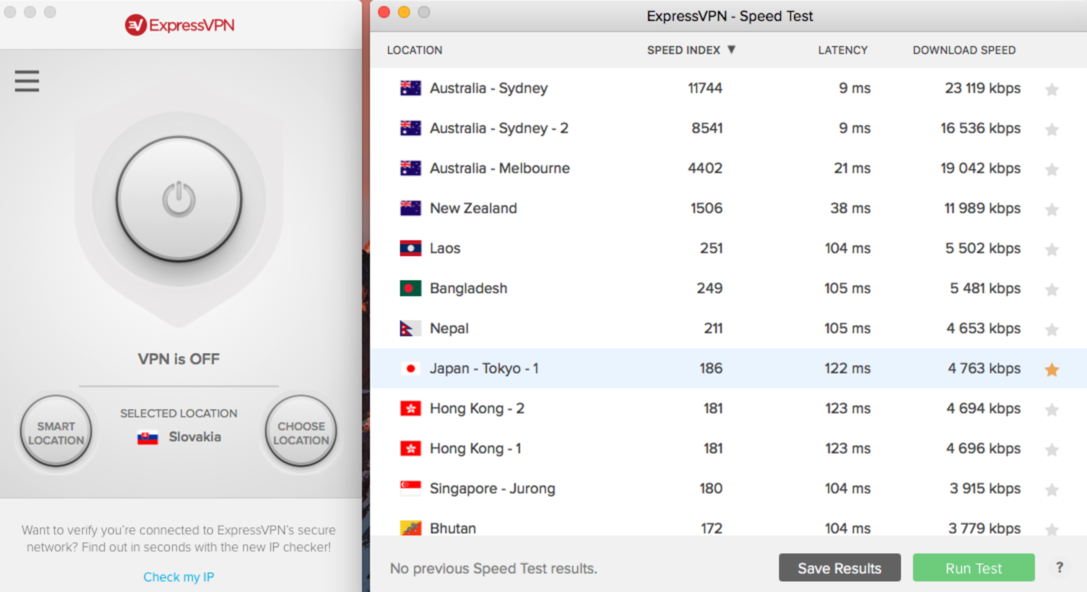Star the Hong Kong - 2 location

click(x=1052, y=410)
